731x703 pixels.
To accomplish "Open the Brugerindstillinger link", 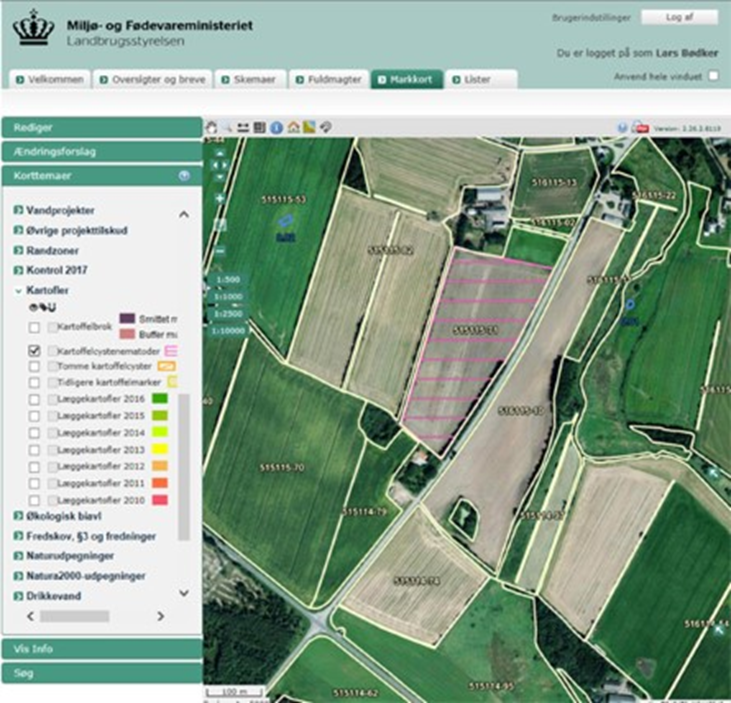I will [x=592, y=18].
